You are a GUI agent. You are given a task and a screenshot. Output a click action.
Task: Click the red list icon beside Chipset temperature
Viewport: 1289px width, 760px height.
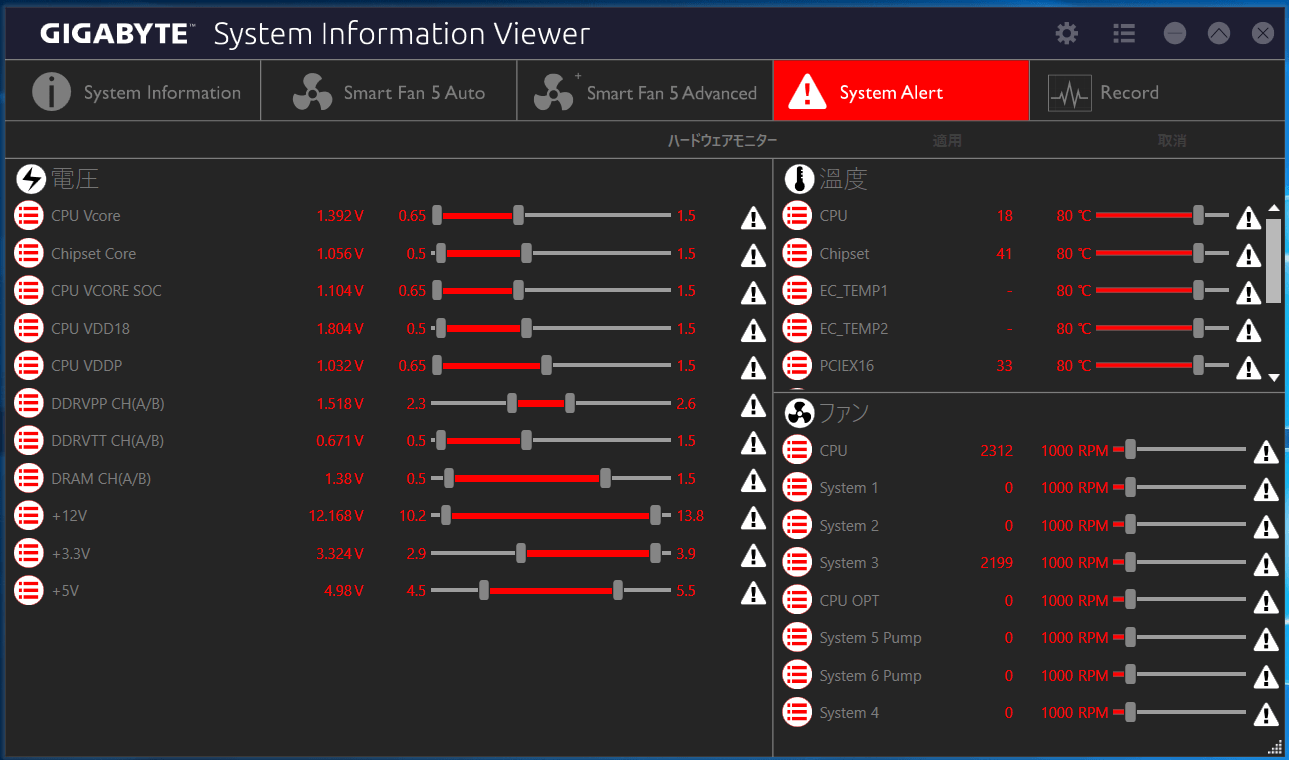tap(797, 254)
